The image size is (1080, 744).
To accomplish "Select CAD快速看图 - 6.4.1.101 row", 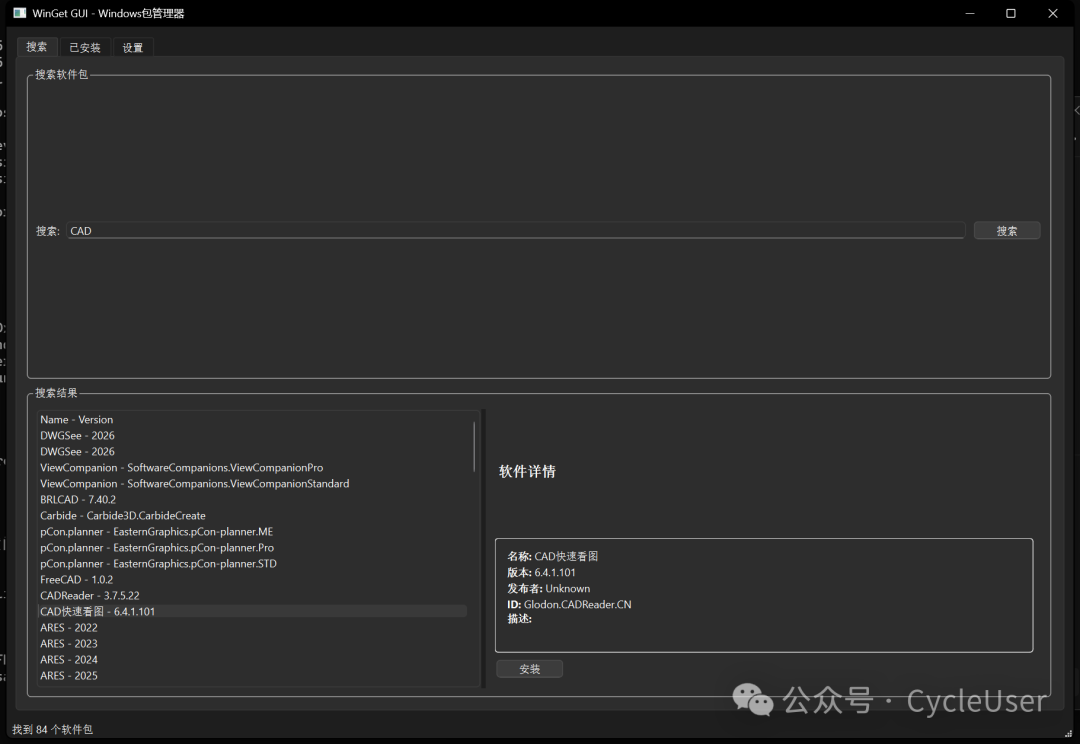I will 253,612.
